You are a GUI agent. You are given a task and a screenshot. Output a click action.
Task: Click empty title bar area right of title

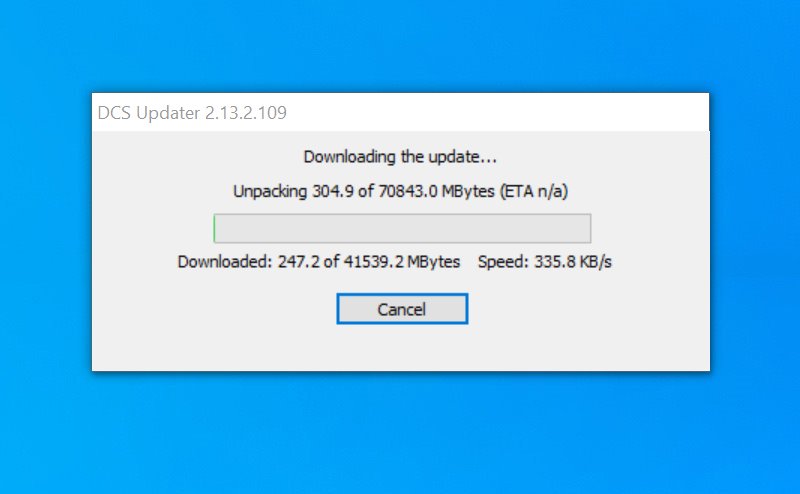[497, 112]
